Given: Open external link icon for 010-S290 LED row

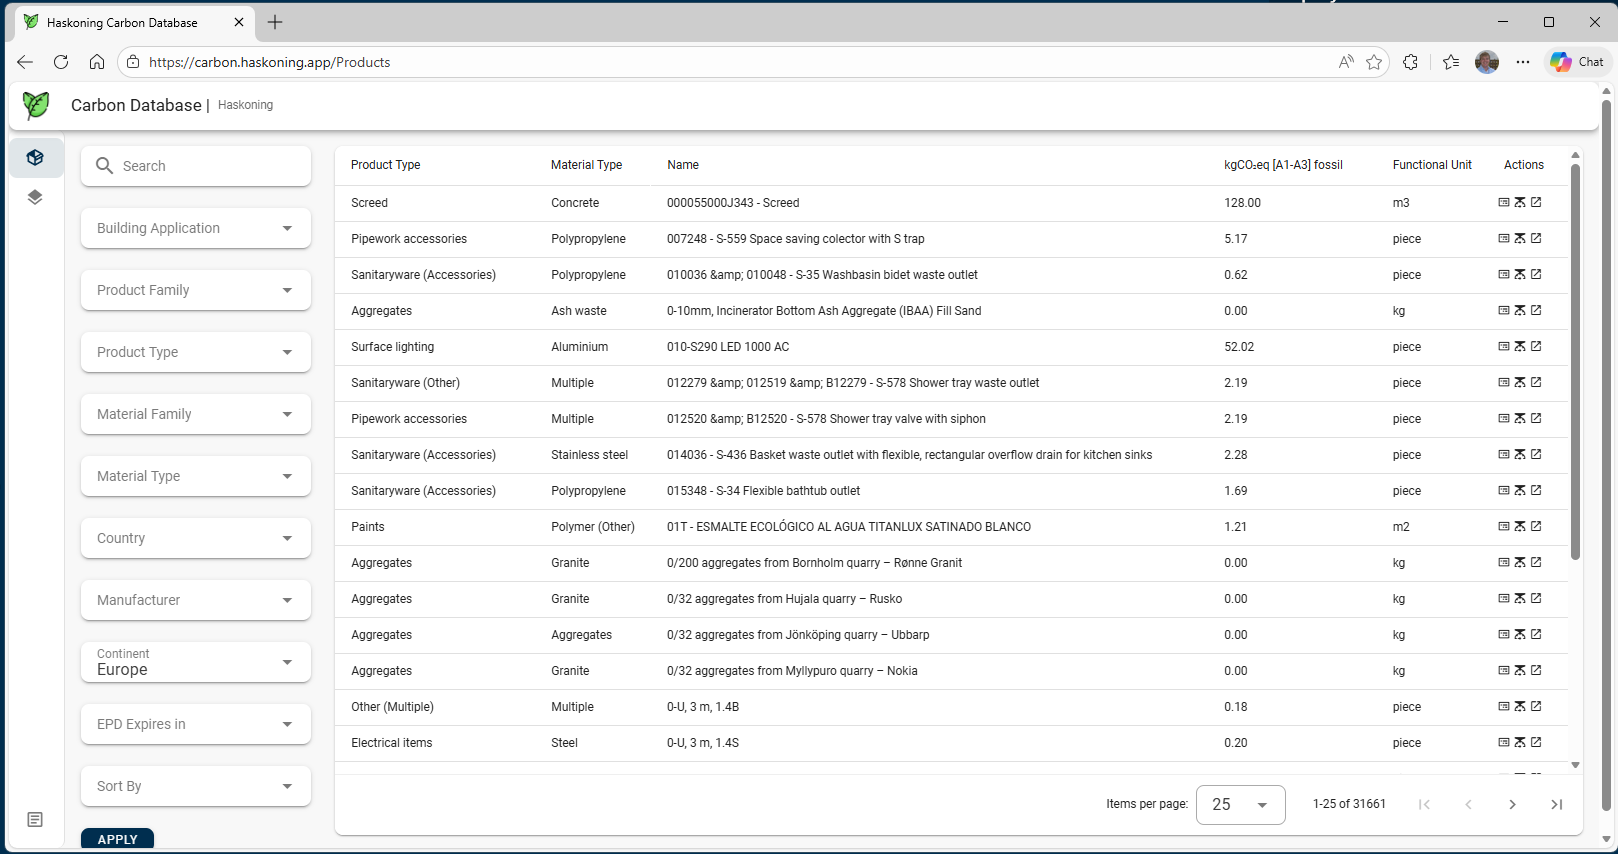Looking at the screenshot, I should [1536, 346].
